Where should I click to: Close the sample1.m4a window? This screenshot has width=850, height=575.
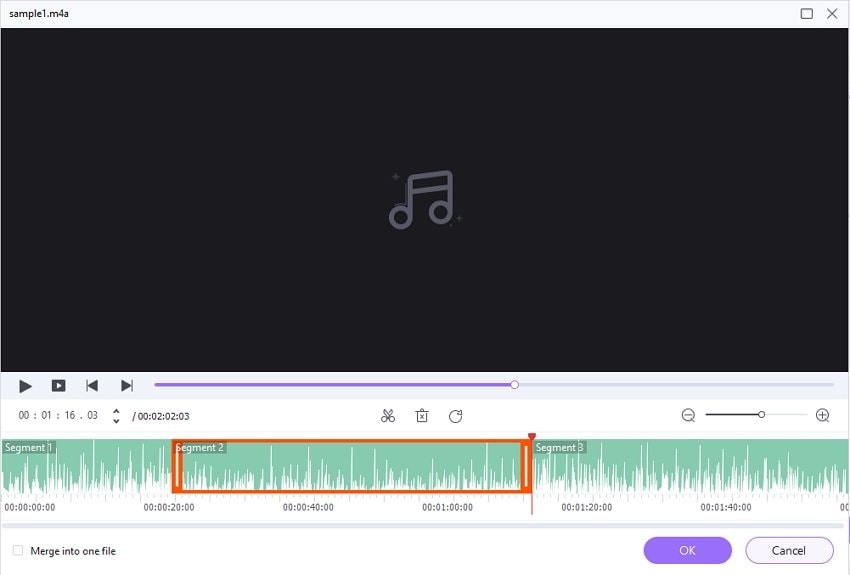[x=832, y=14]
